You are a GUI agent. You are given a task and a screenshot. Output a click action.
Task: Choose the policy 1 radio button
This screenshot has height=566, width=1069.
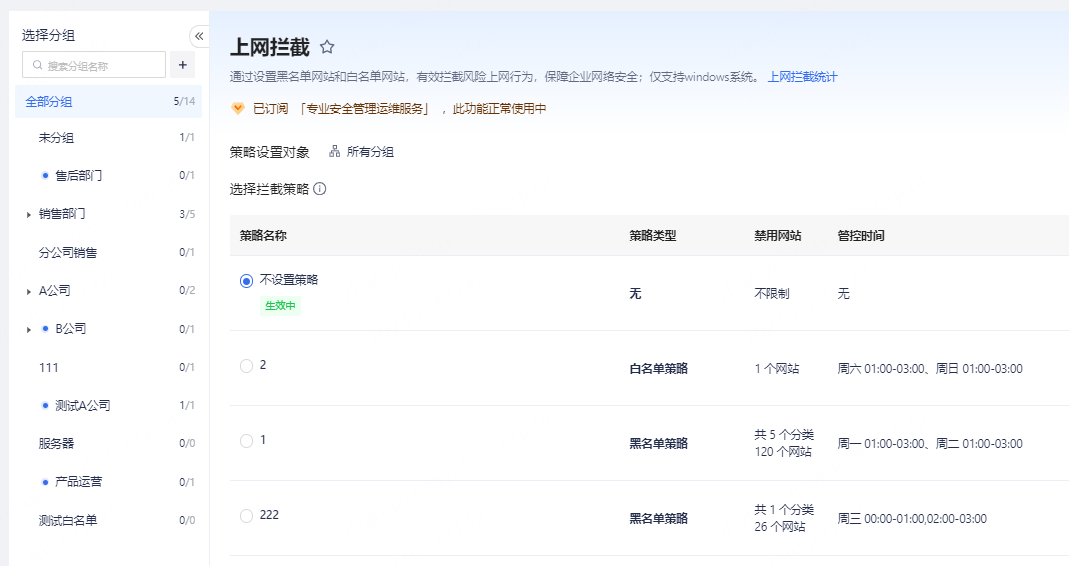247,441
